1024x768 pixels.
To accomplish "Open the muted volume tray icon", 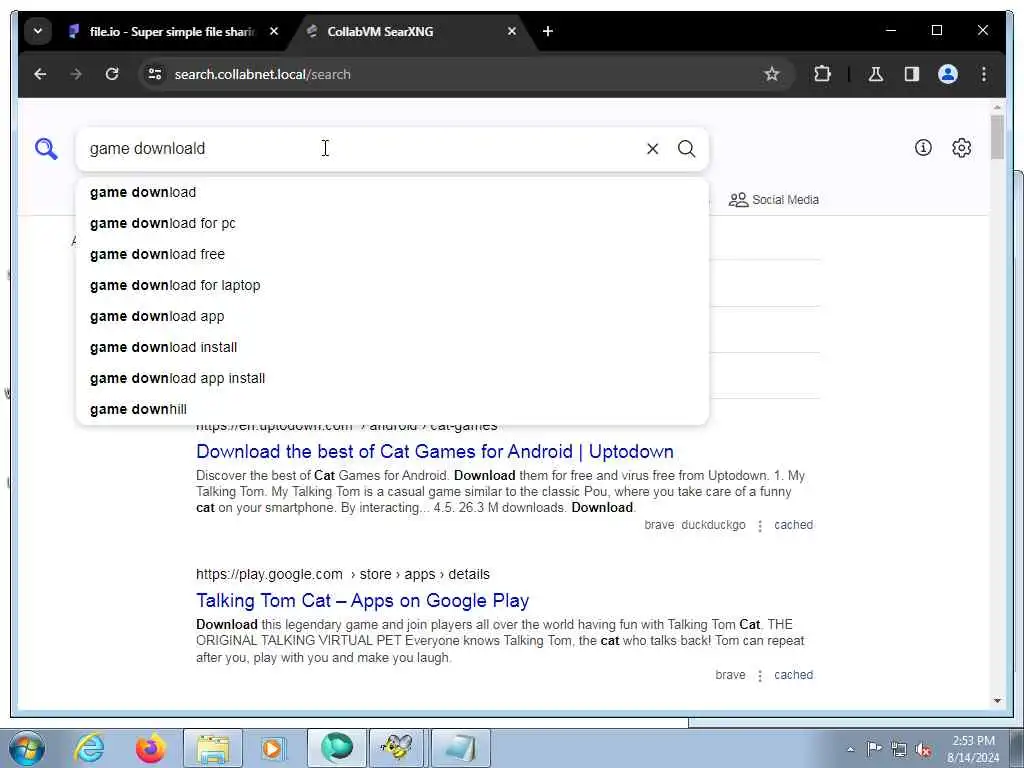I will point(923,750).
